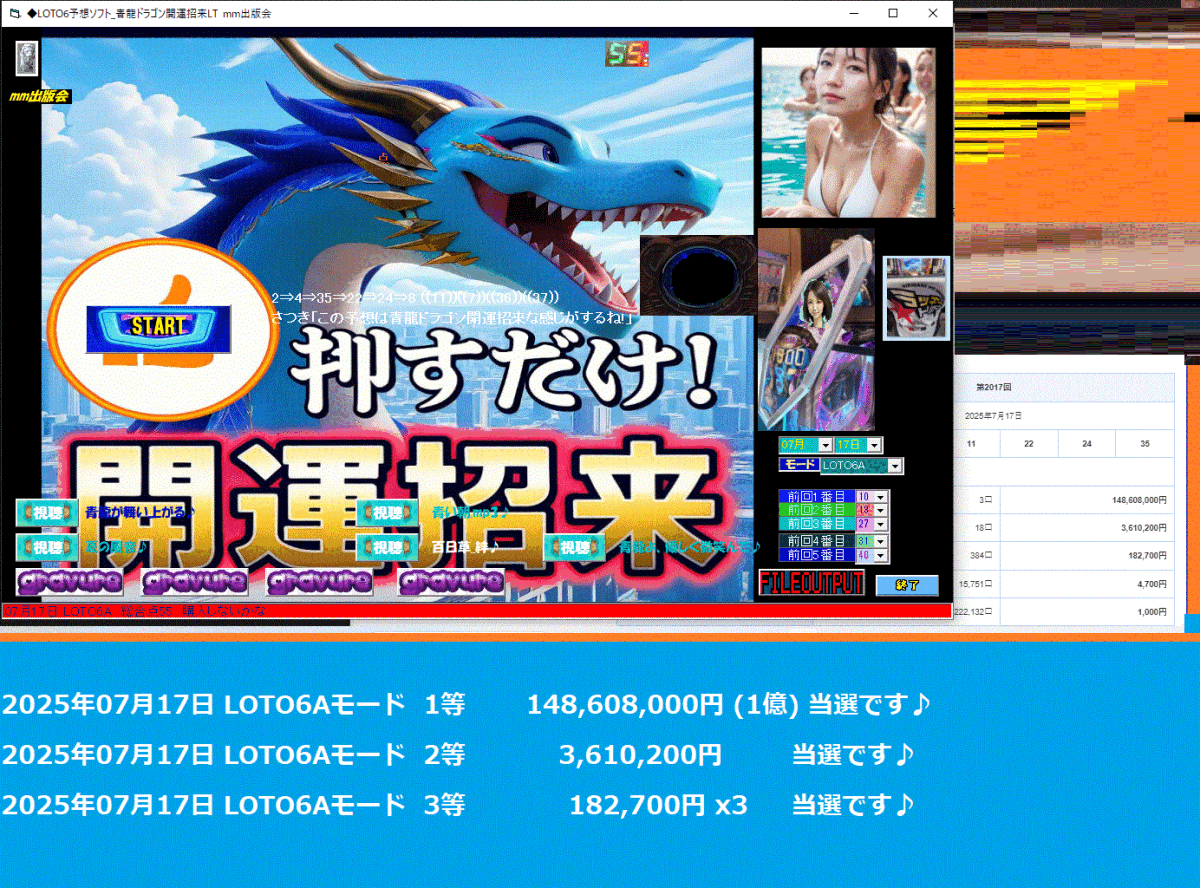Click the 視聴 button beside 青龍よ、優しく微笑んで♪
The width and height of the screenshot is (1200, 888).
coord(575,547)
